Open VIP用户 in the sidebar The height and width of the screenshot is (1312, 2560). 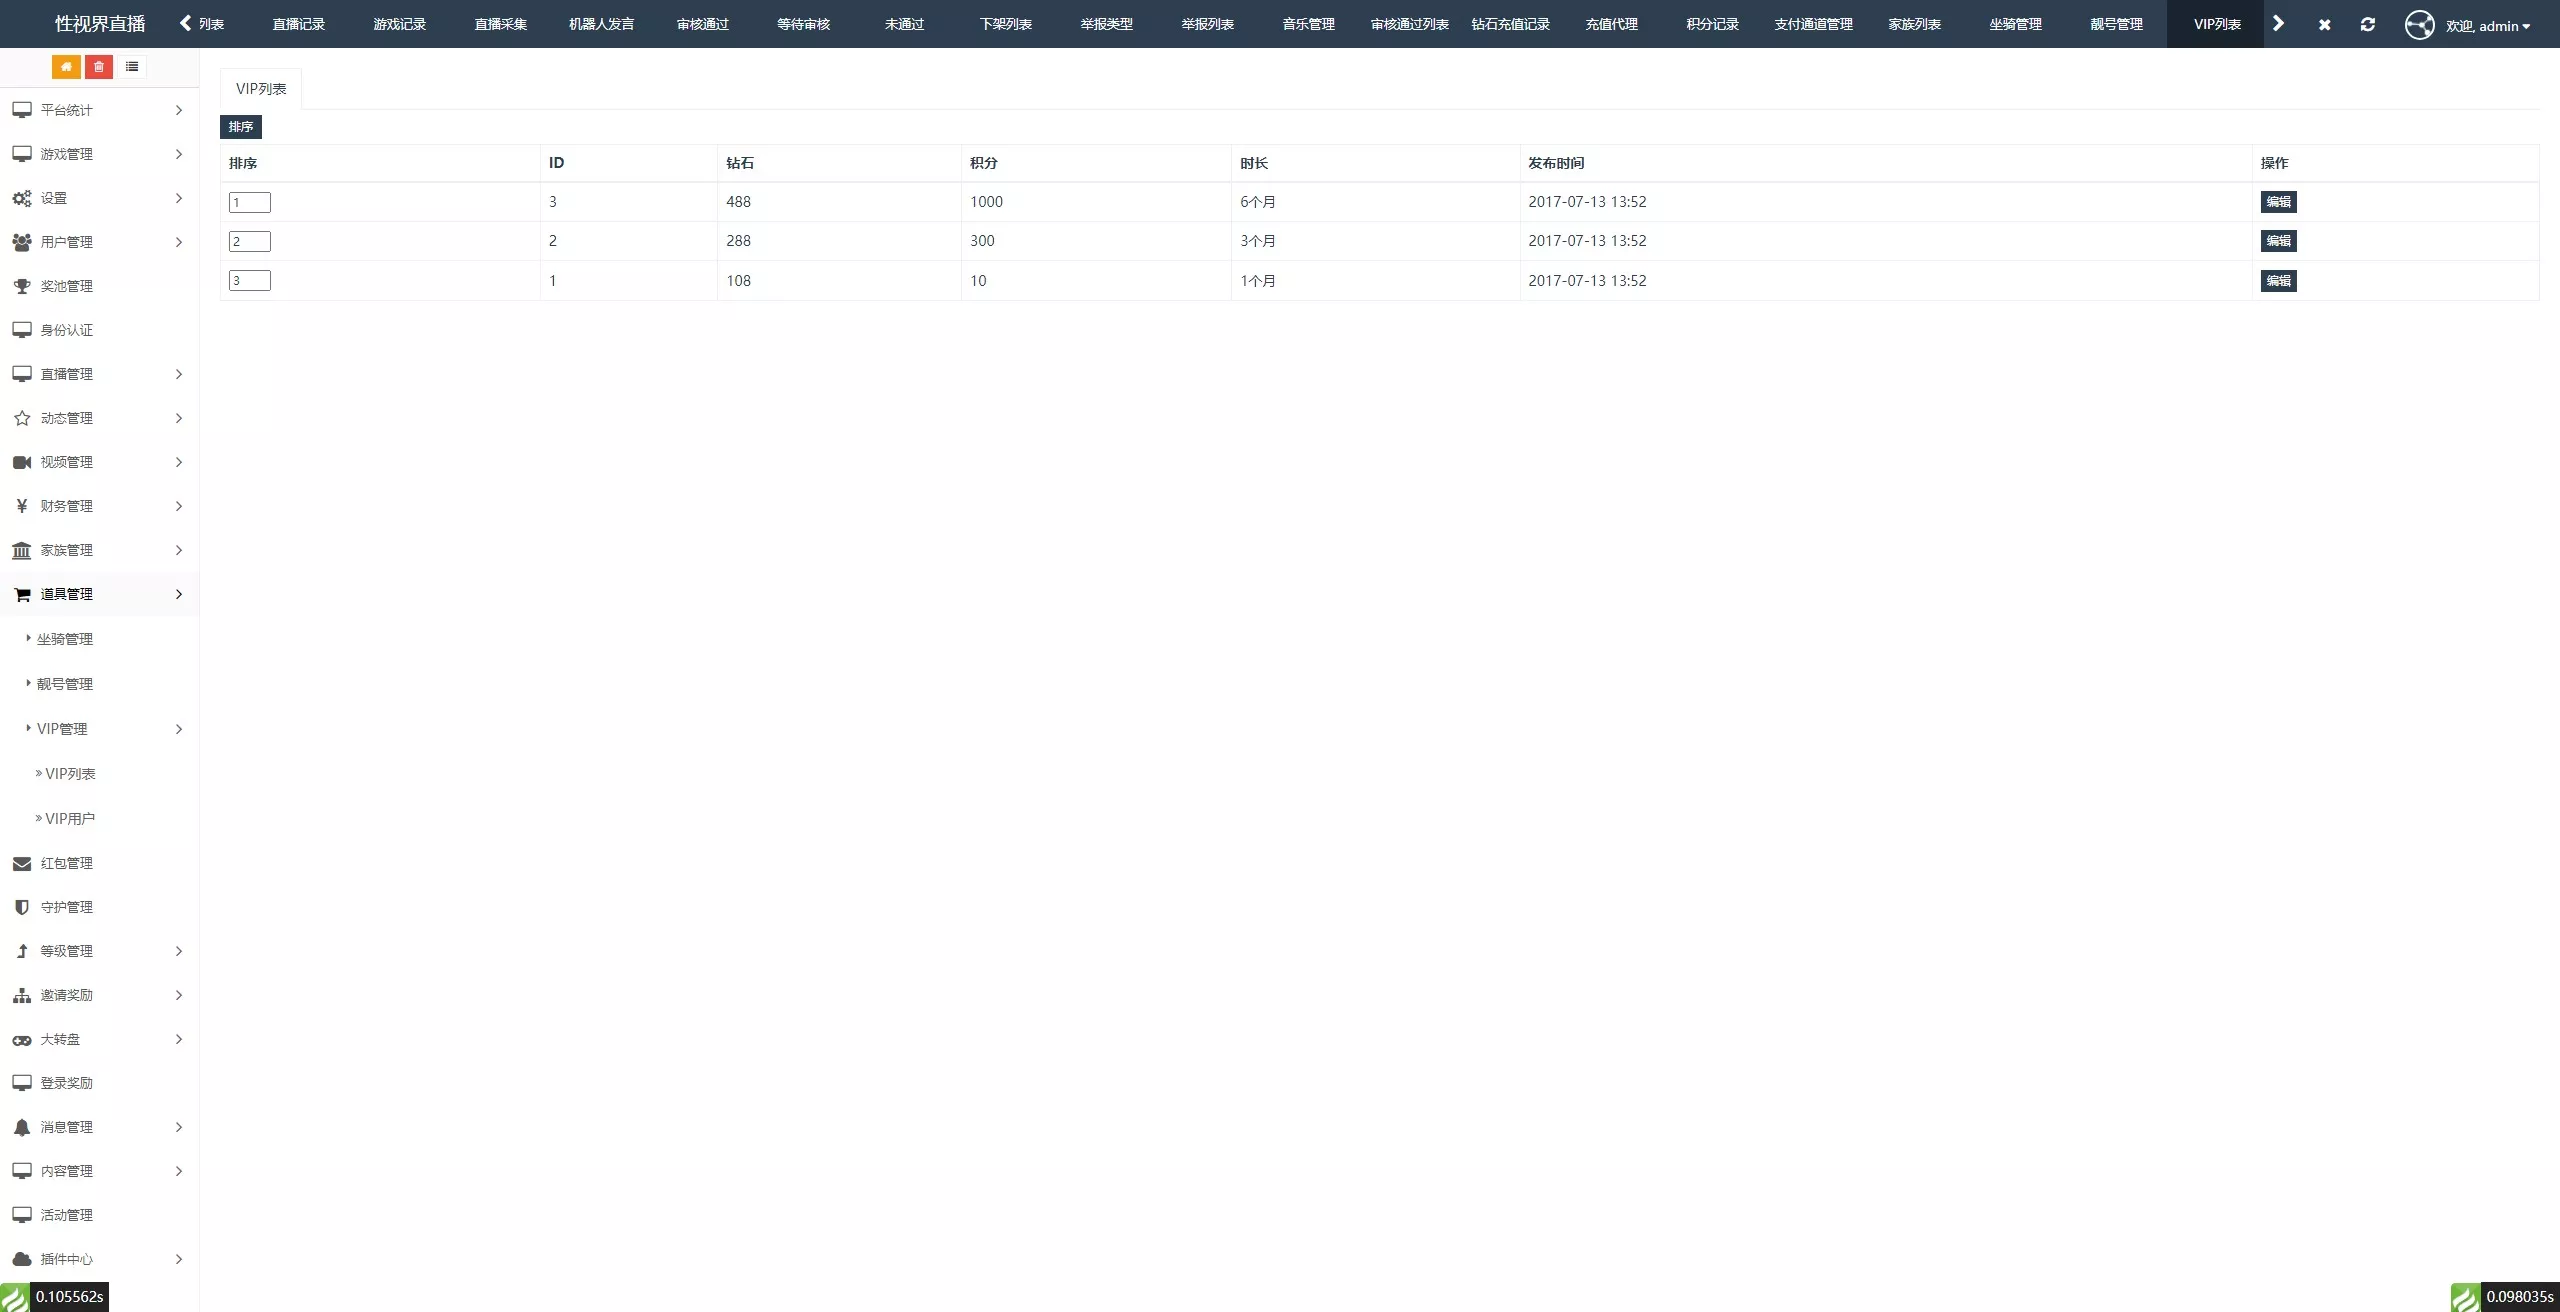[70, 818]
